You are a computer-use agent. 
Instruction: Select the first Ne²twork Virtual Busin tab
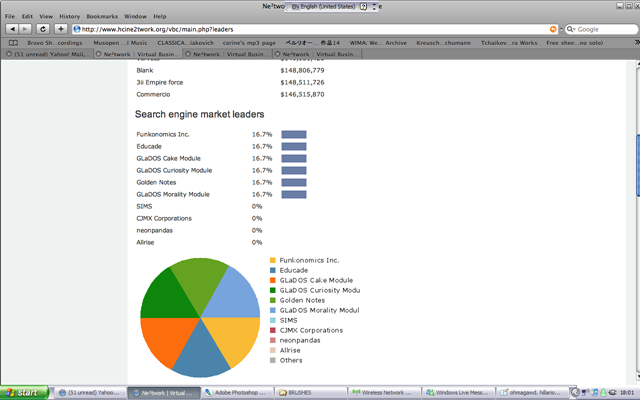tap(138, 54)
